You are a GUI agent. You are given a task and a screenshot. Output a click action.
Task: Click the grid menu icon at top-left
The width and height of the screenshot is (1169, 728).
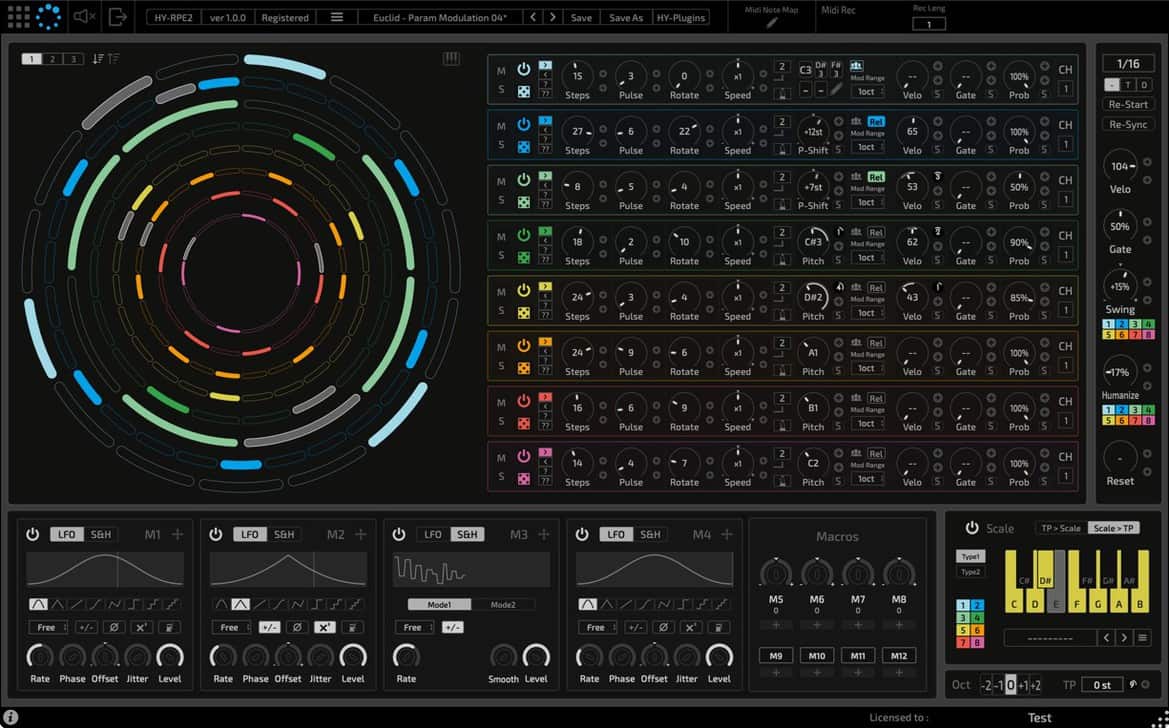click(18, 16)
